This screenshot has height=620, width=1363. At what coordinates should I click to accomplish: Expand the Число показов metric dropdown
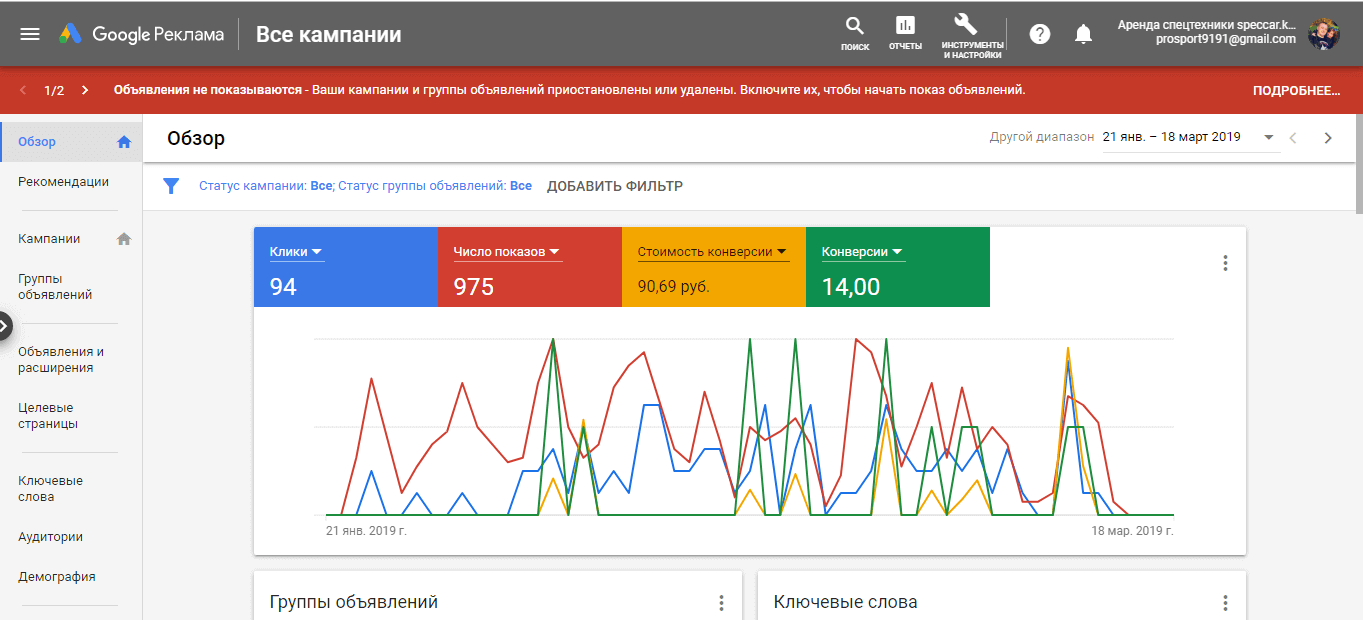click(554, 252)
